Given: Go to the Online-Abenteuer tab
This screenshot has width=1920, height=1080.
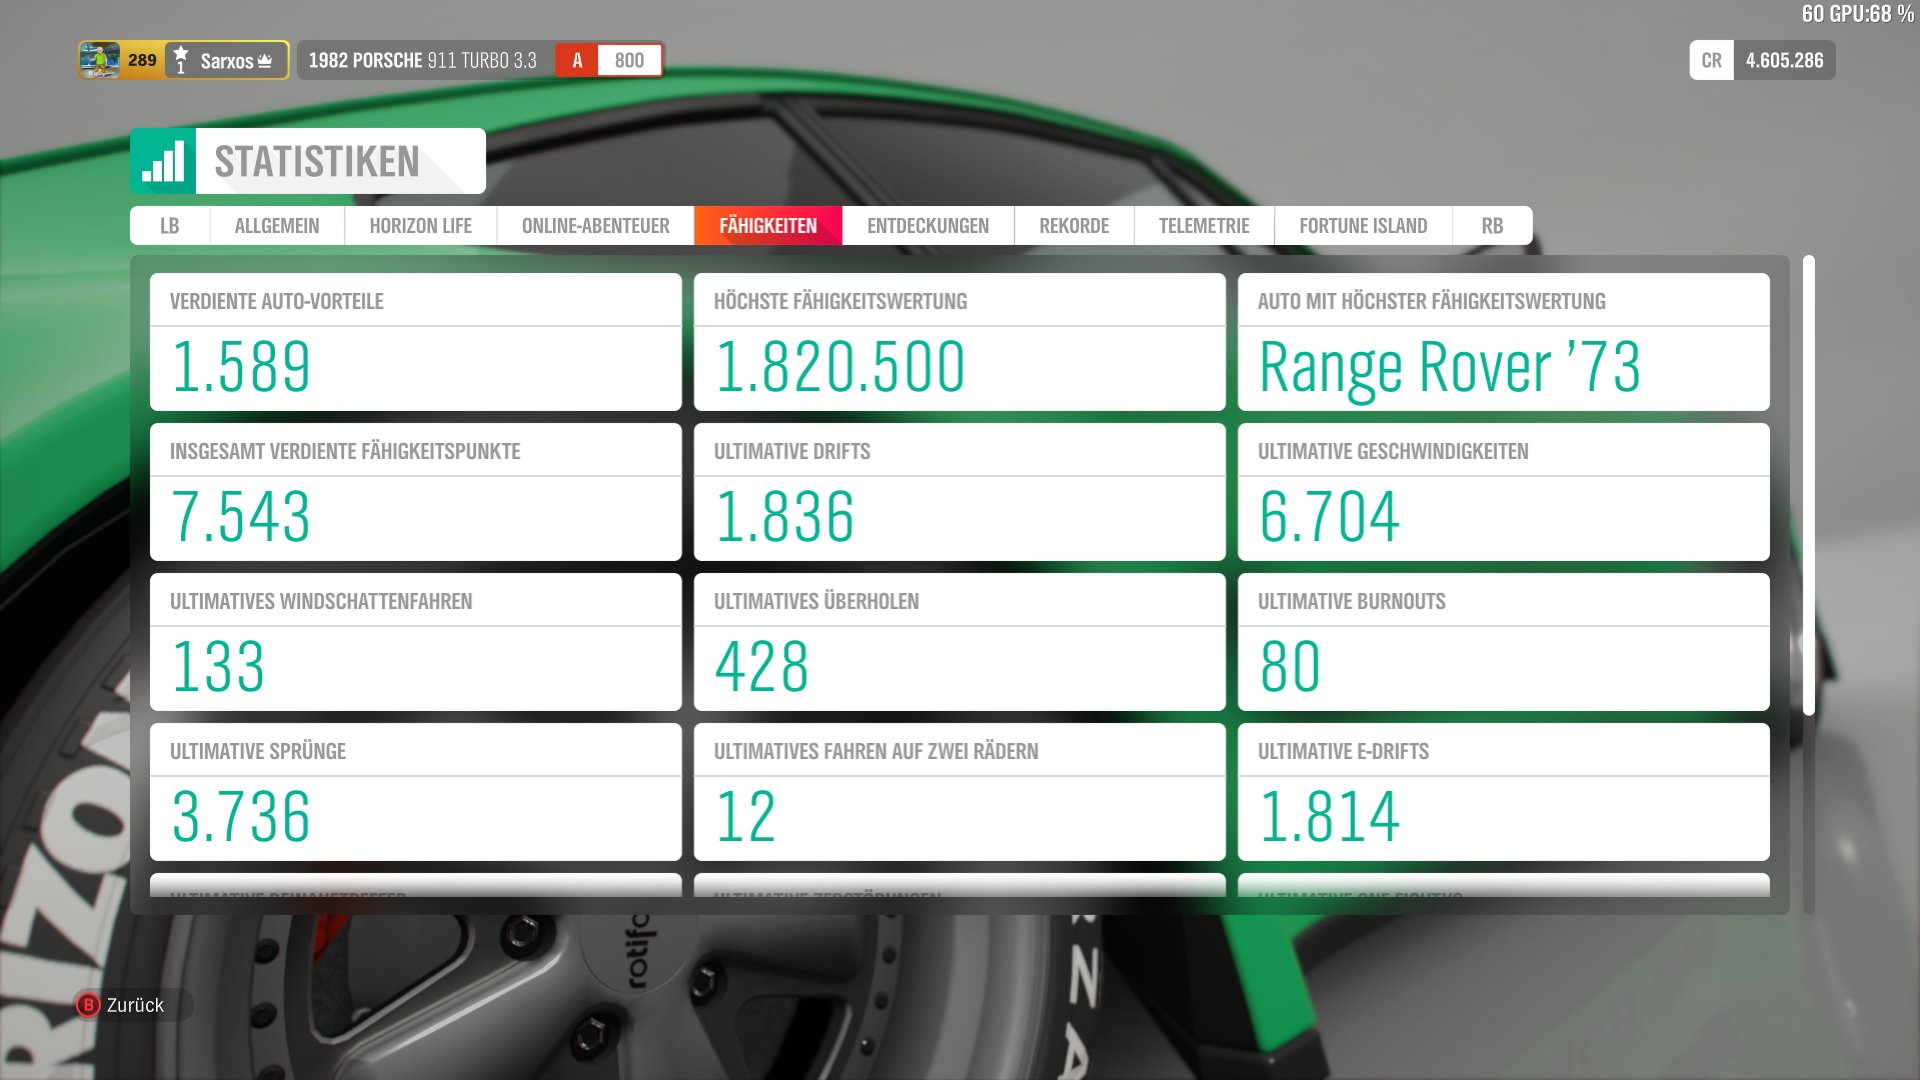Looking at the screenshot, I should point(595,226).
